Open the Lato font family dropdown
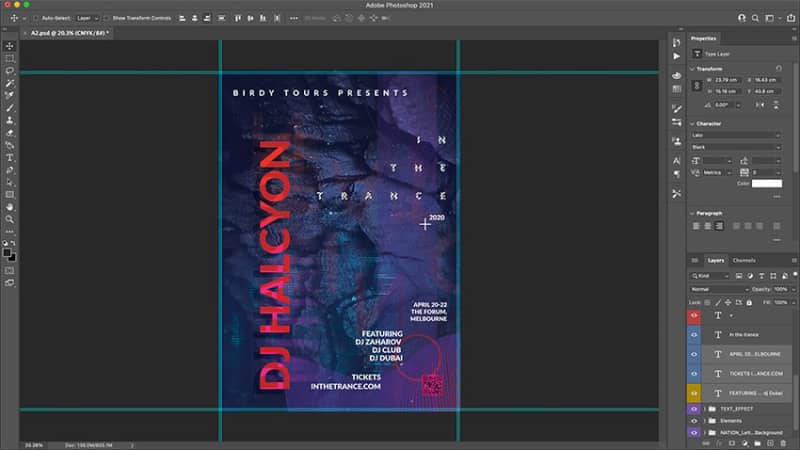This screenshot has height=450, width=800. click(736, 135)
